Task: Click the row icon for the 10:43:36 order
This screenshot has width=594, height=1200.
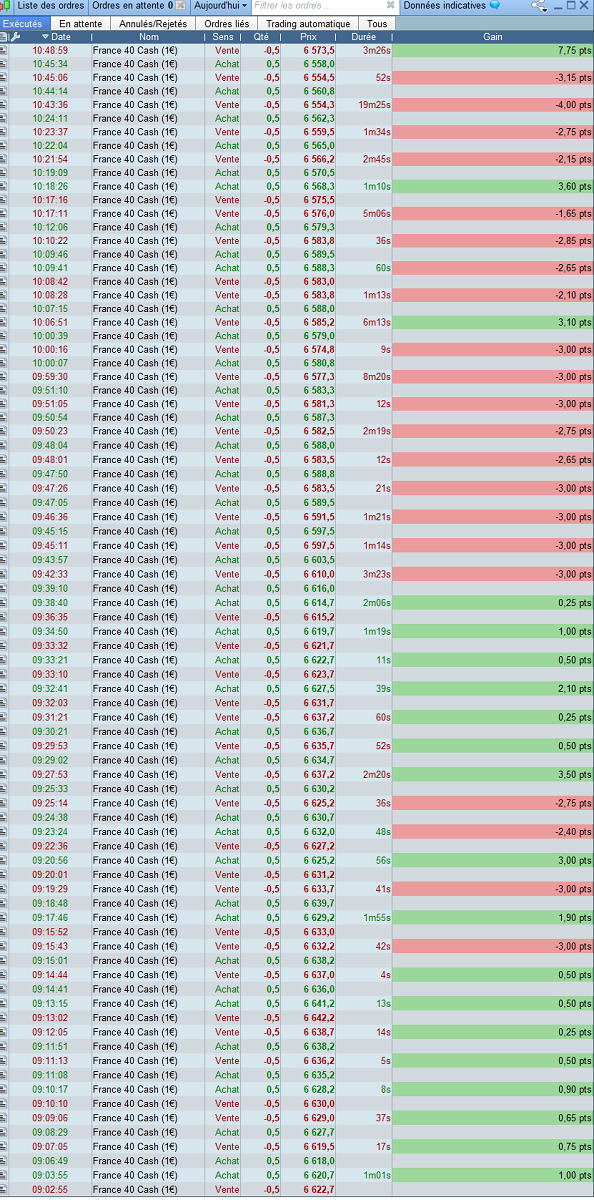Action: (x=4, y=104)
